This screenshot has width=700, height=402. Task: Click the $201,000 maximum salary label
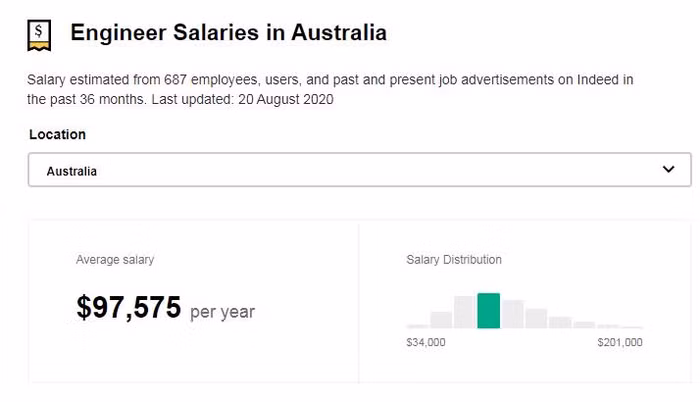pos(619,342)
